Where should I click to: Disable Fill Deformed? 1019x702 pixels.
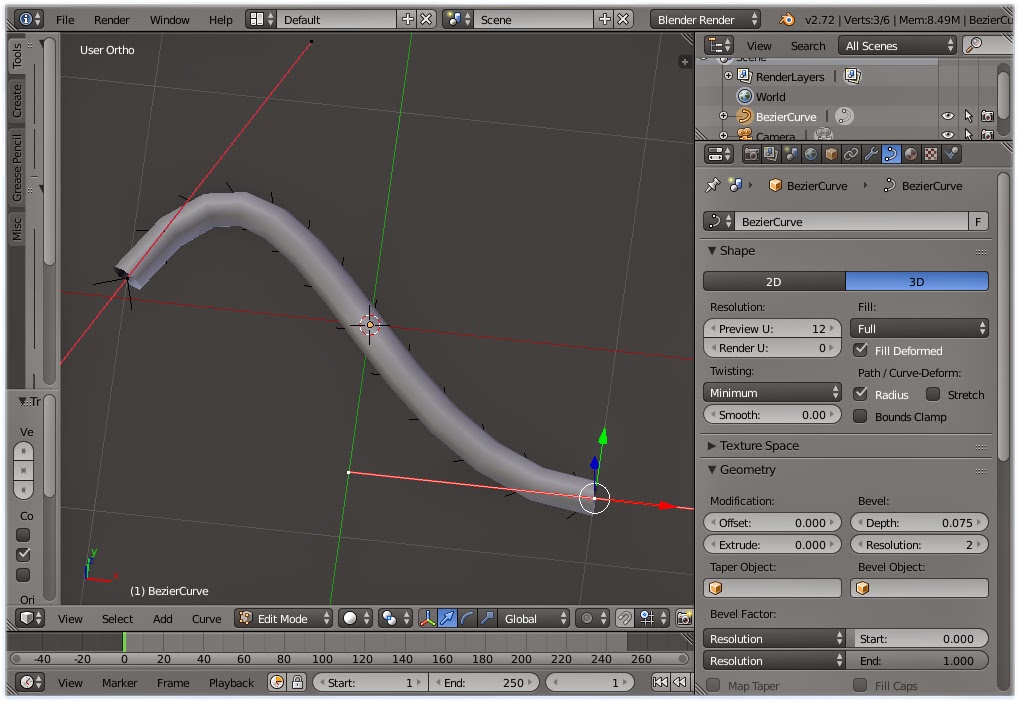point(862,350)
